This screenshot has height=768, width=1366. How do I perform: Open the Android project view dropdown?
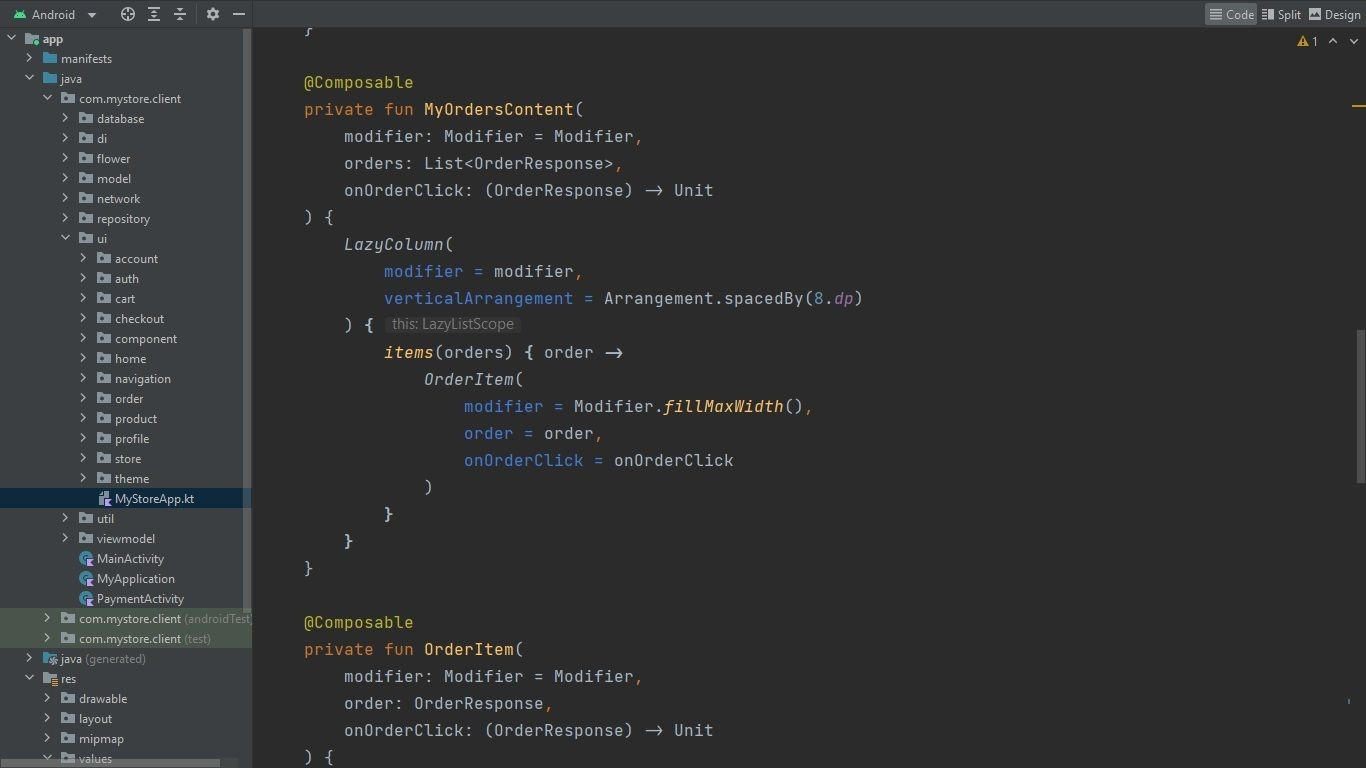91,14
